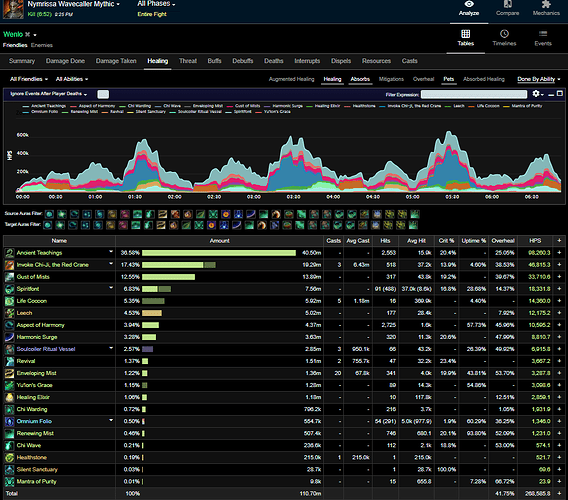Click the Leech amount bar
The image size is (568, 500).
pos(152,313)
